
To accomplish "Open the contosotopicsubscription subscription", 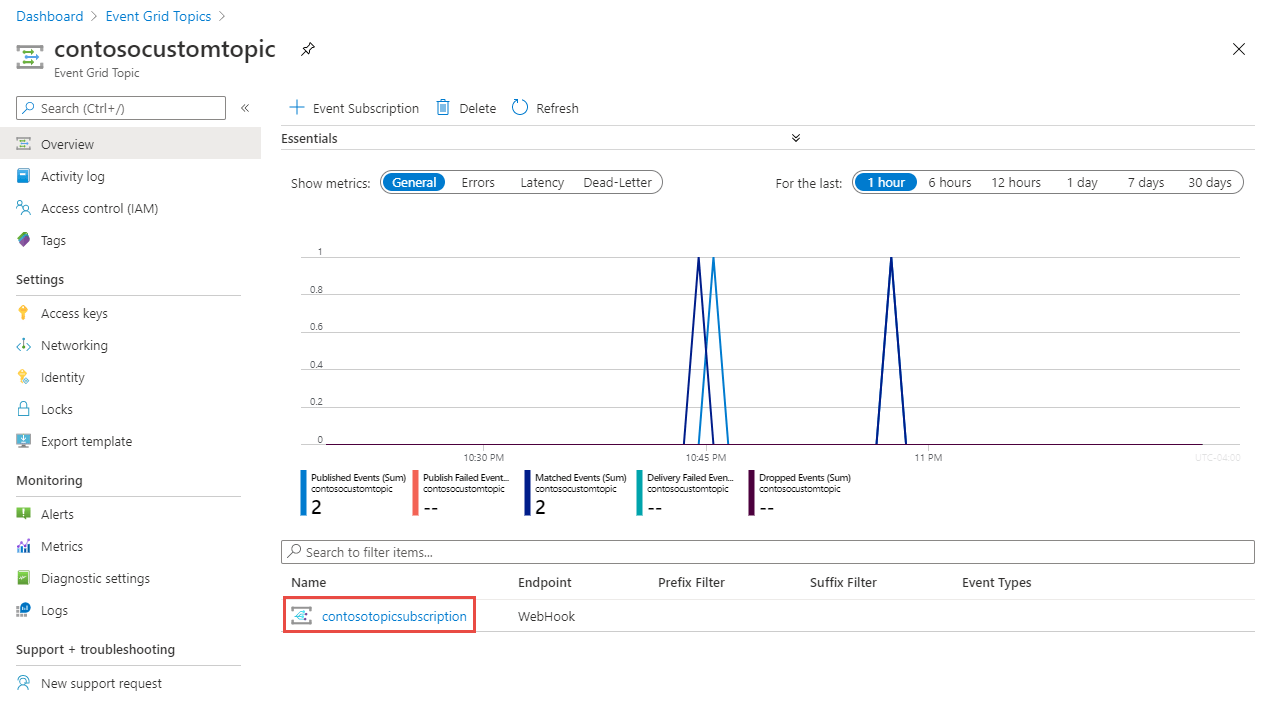I will tap(389, 615).
